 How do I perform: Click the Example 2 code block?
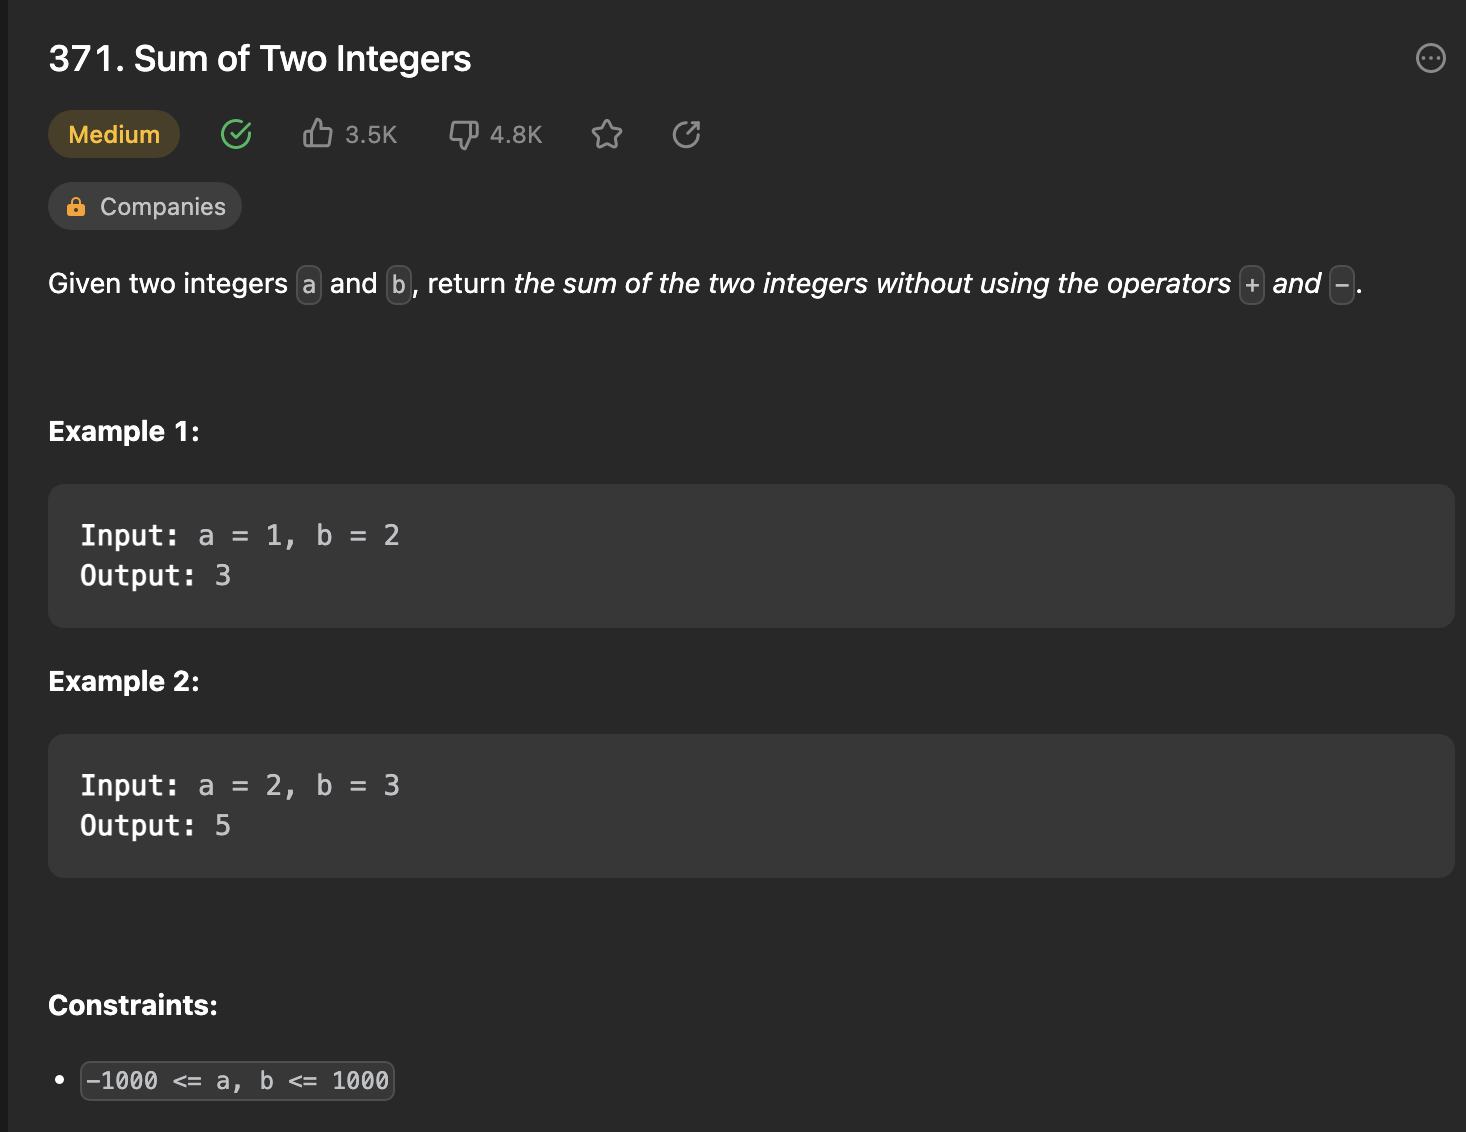pos(750,806)
